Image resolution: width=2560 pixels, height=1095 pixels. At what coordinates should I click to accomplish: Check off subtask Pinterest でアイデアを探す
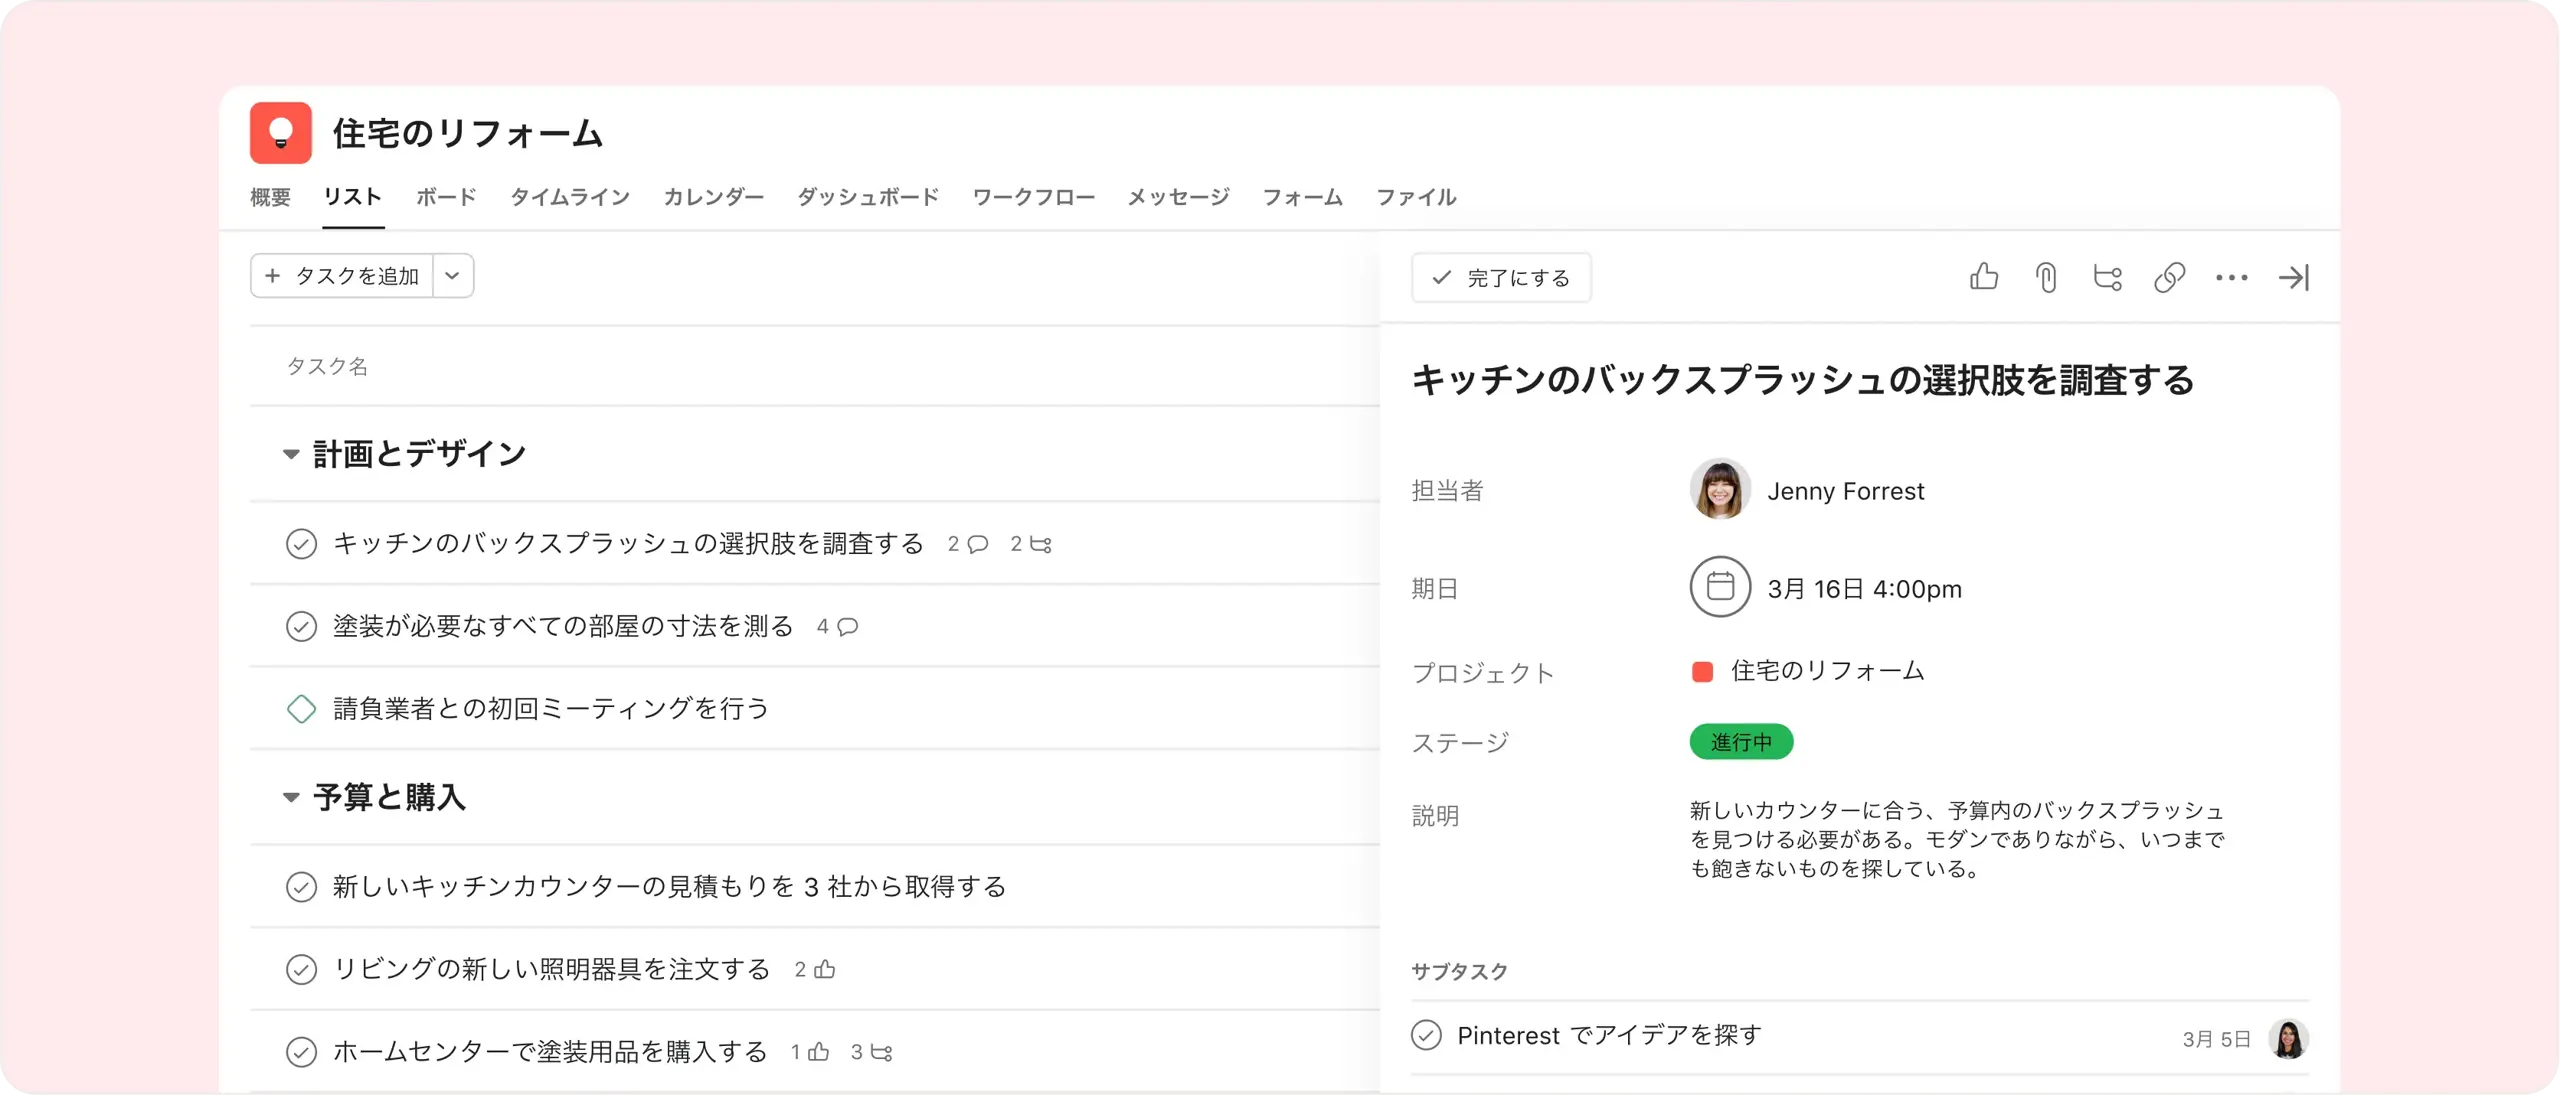coord(1426,1035)
